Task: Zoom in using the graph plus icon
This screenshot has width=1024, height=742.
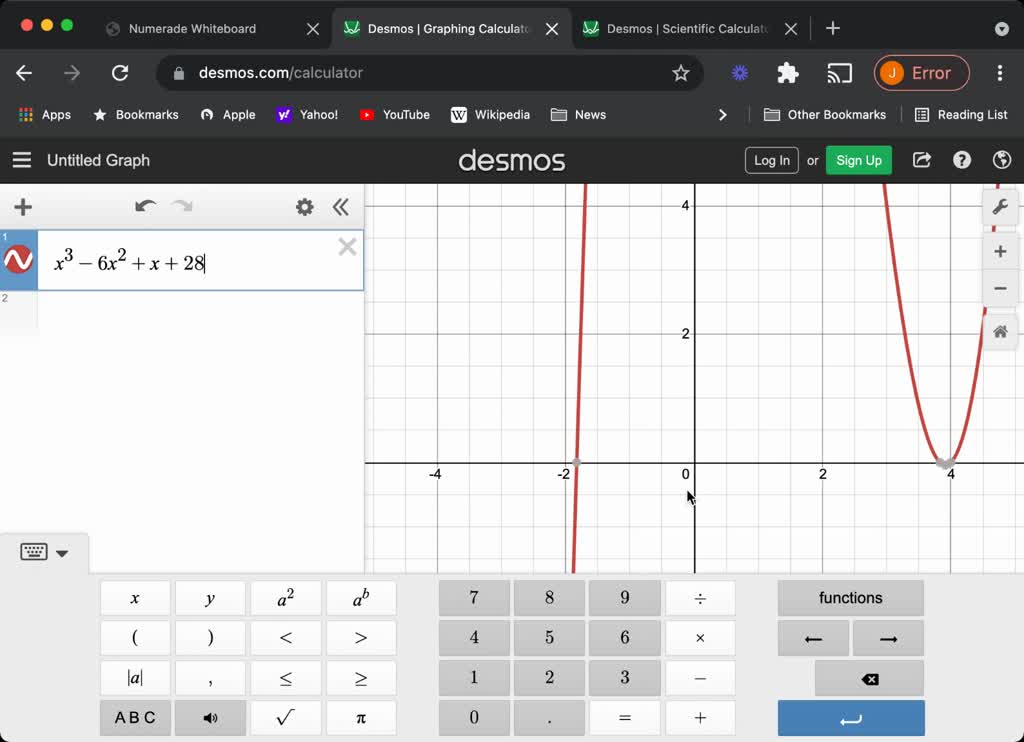Action: [x=1000, y=251]
